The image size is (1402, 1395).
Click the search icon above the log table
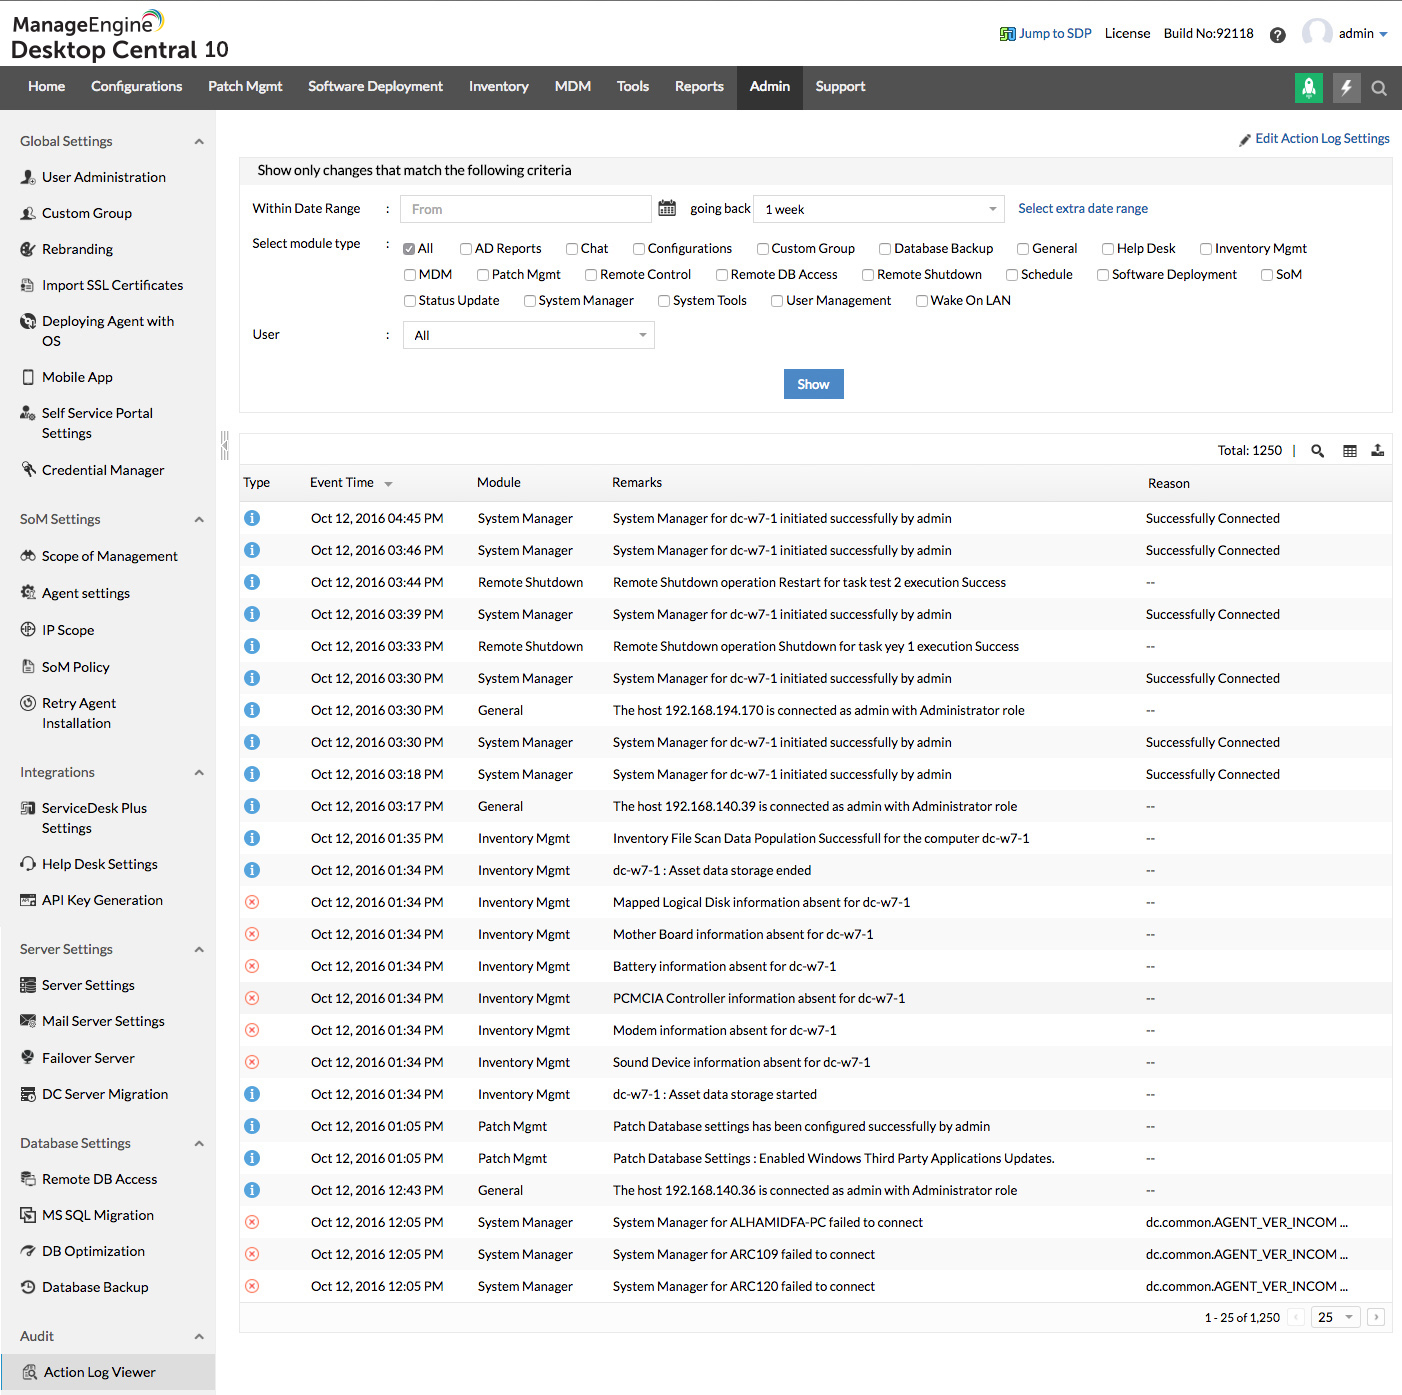tap(1317, 450)
